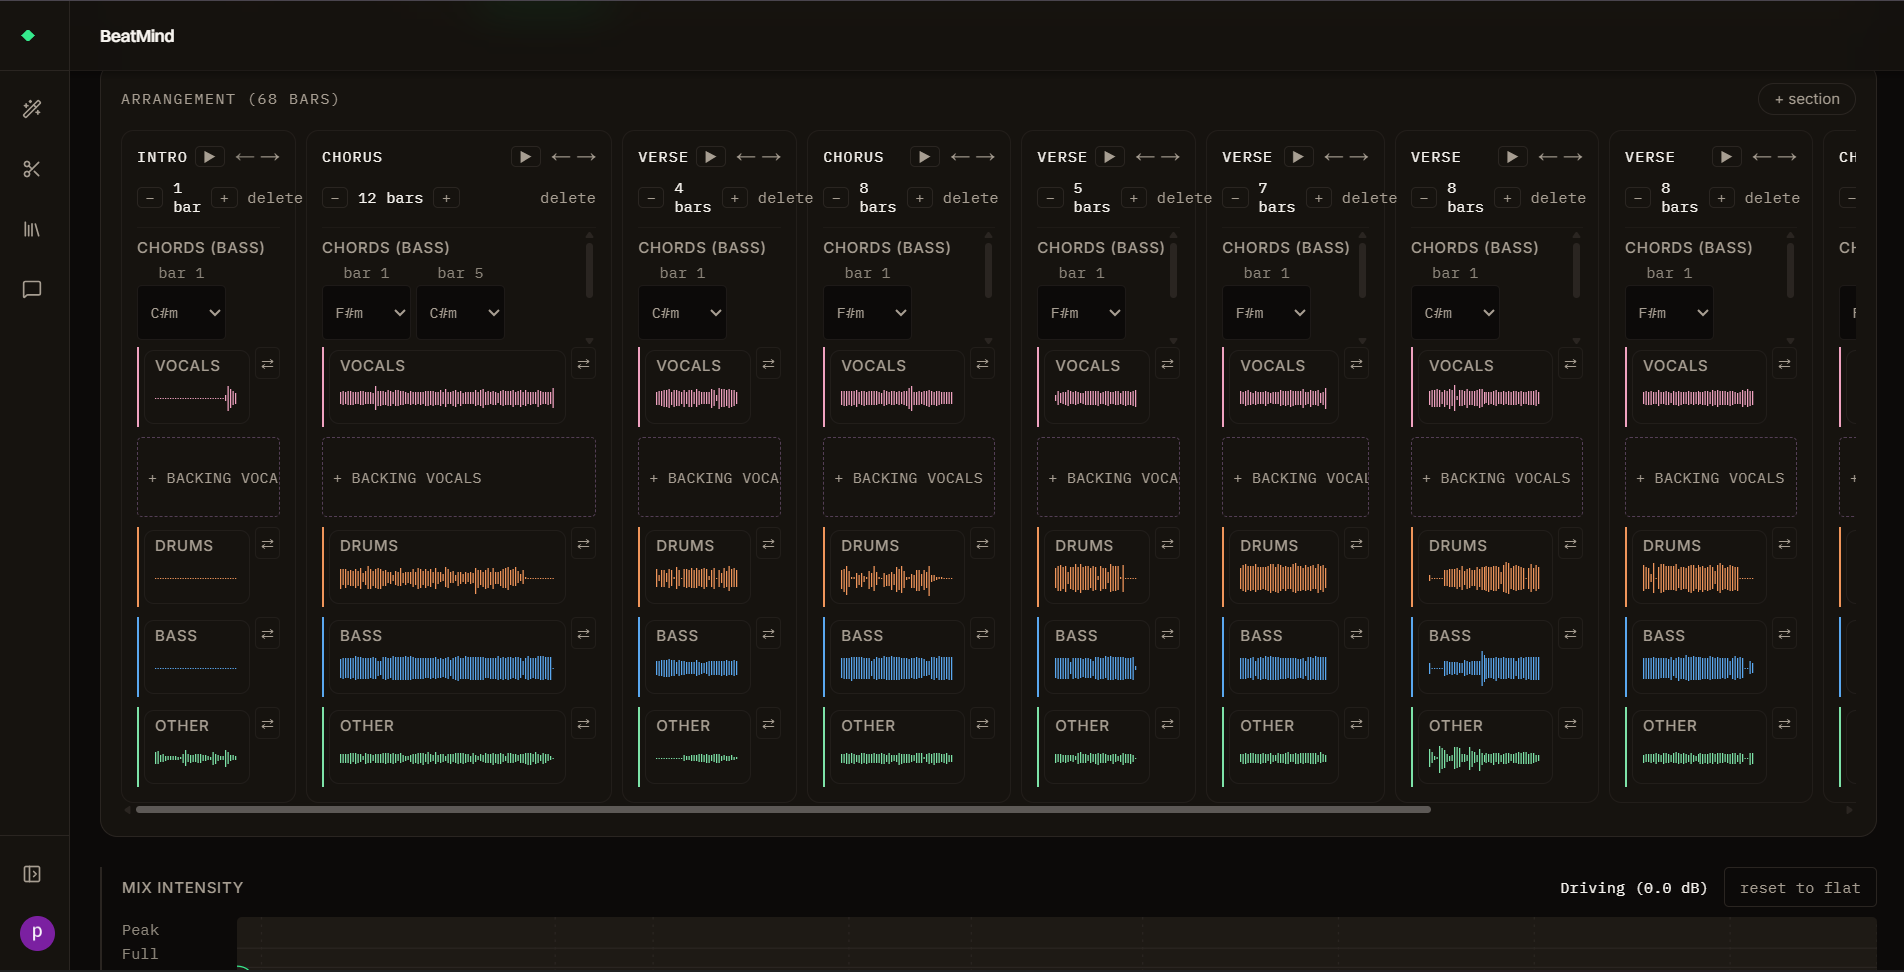This screenshot has height=972, width=1904.
Task: Swap the 5-bar VERSE vocals stem
Action: (x=1167, y=364)
